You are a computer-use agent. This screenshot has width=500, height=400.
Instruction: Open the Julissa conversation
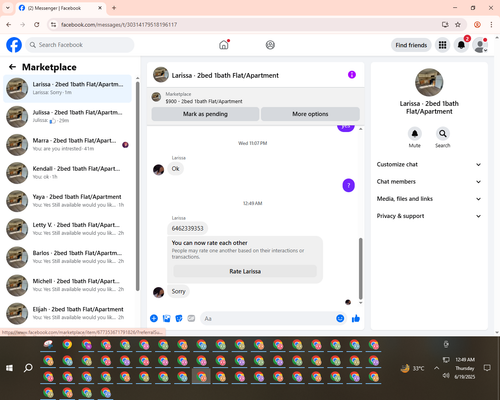click(x=68, y=117)
